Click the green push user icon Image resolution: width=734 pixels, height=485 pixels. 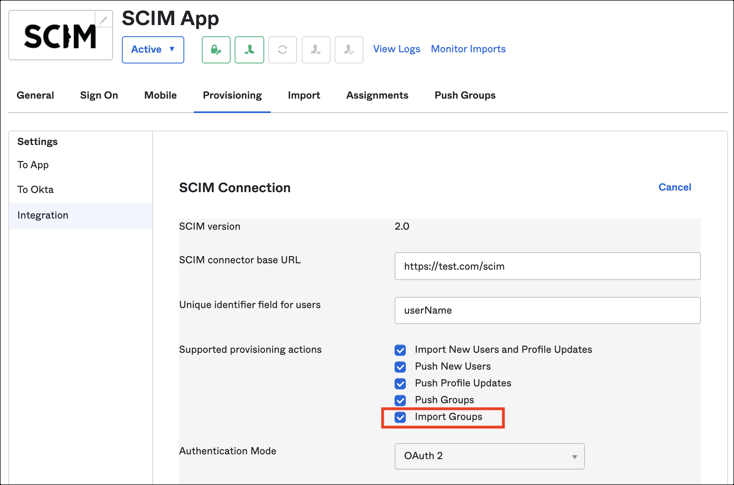pos(249,49)
